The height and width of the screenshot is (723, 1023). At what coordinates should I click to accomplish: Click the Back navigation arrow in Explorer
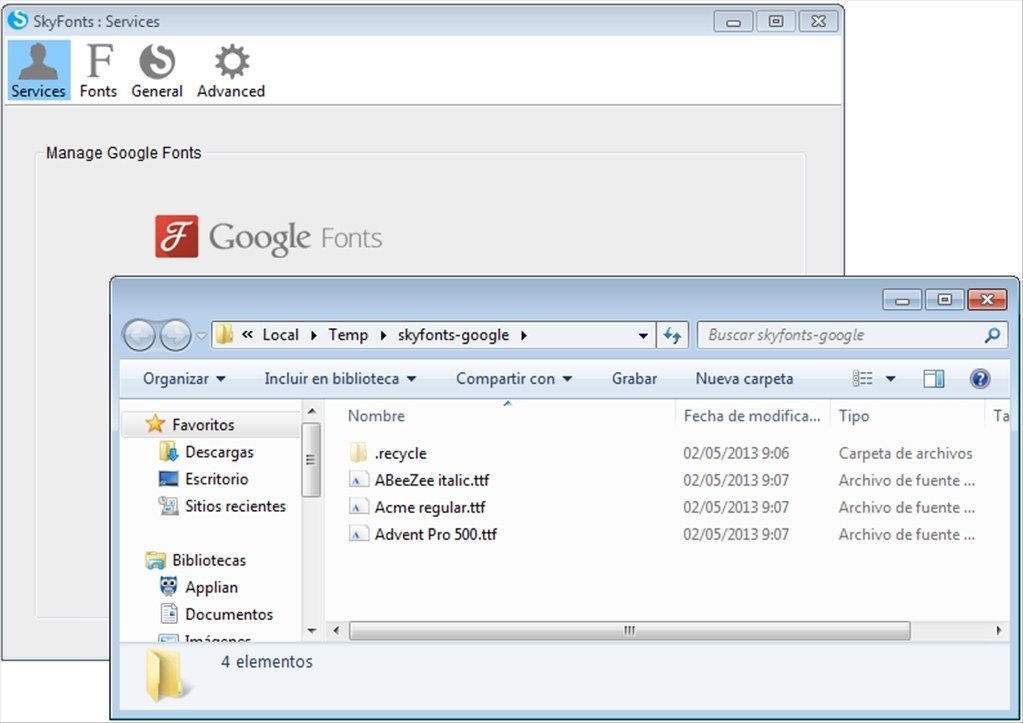(139, 335)
